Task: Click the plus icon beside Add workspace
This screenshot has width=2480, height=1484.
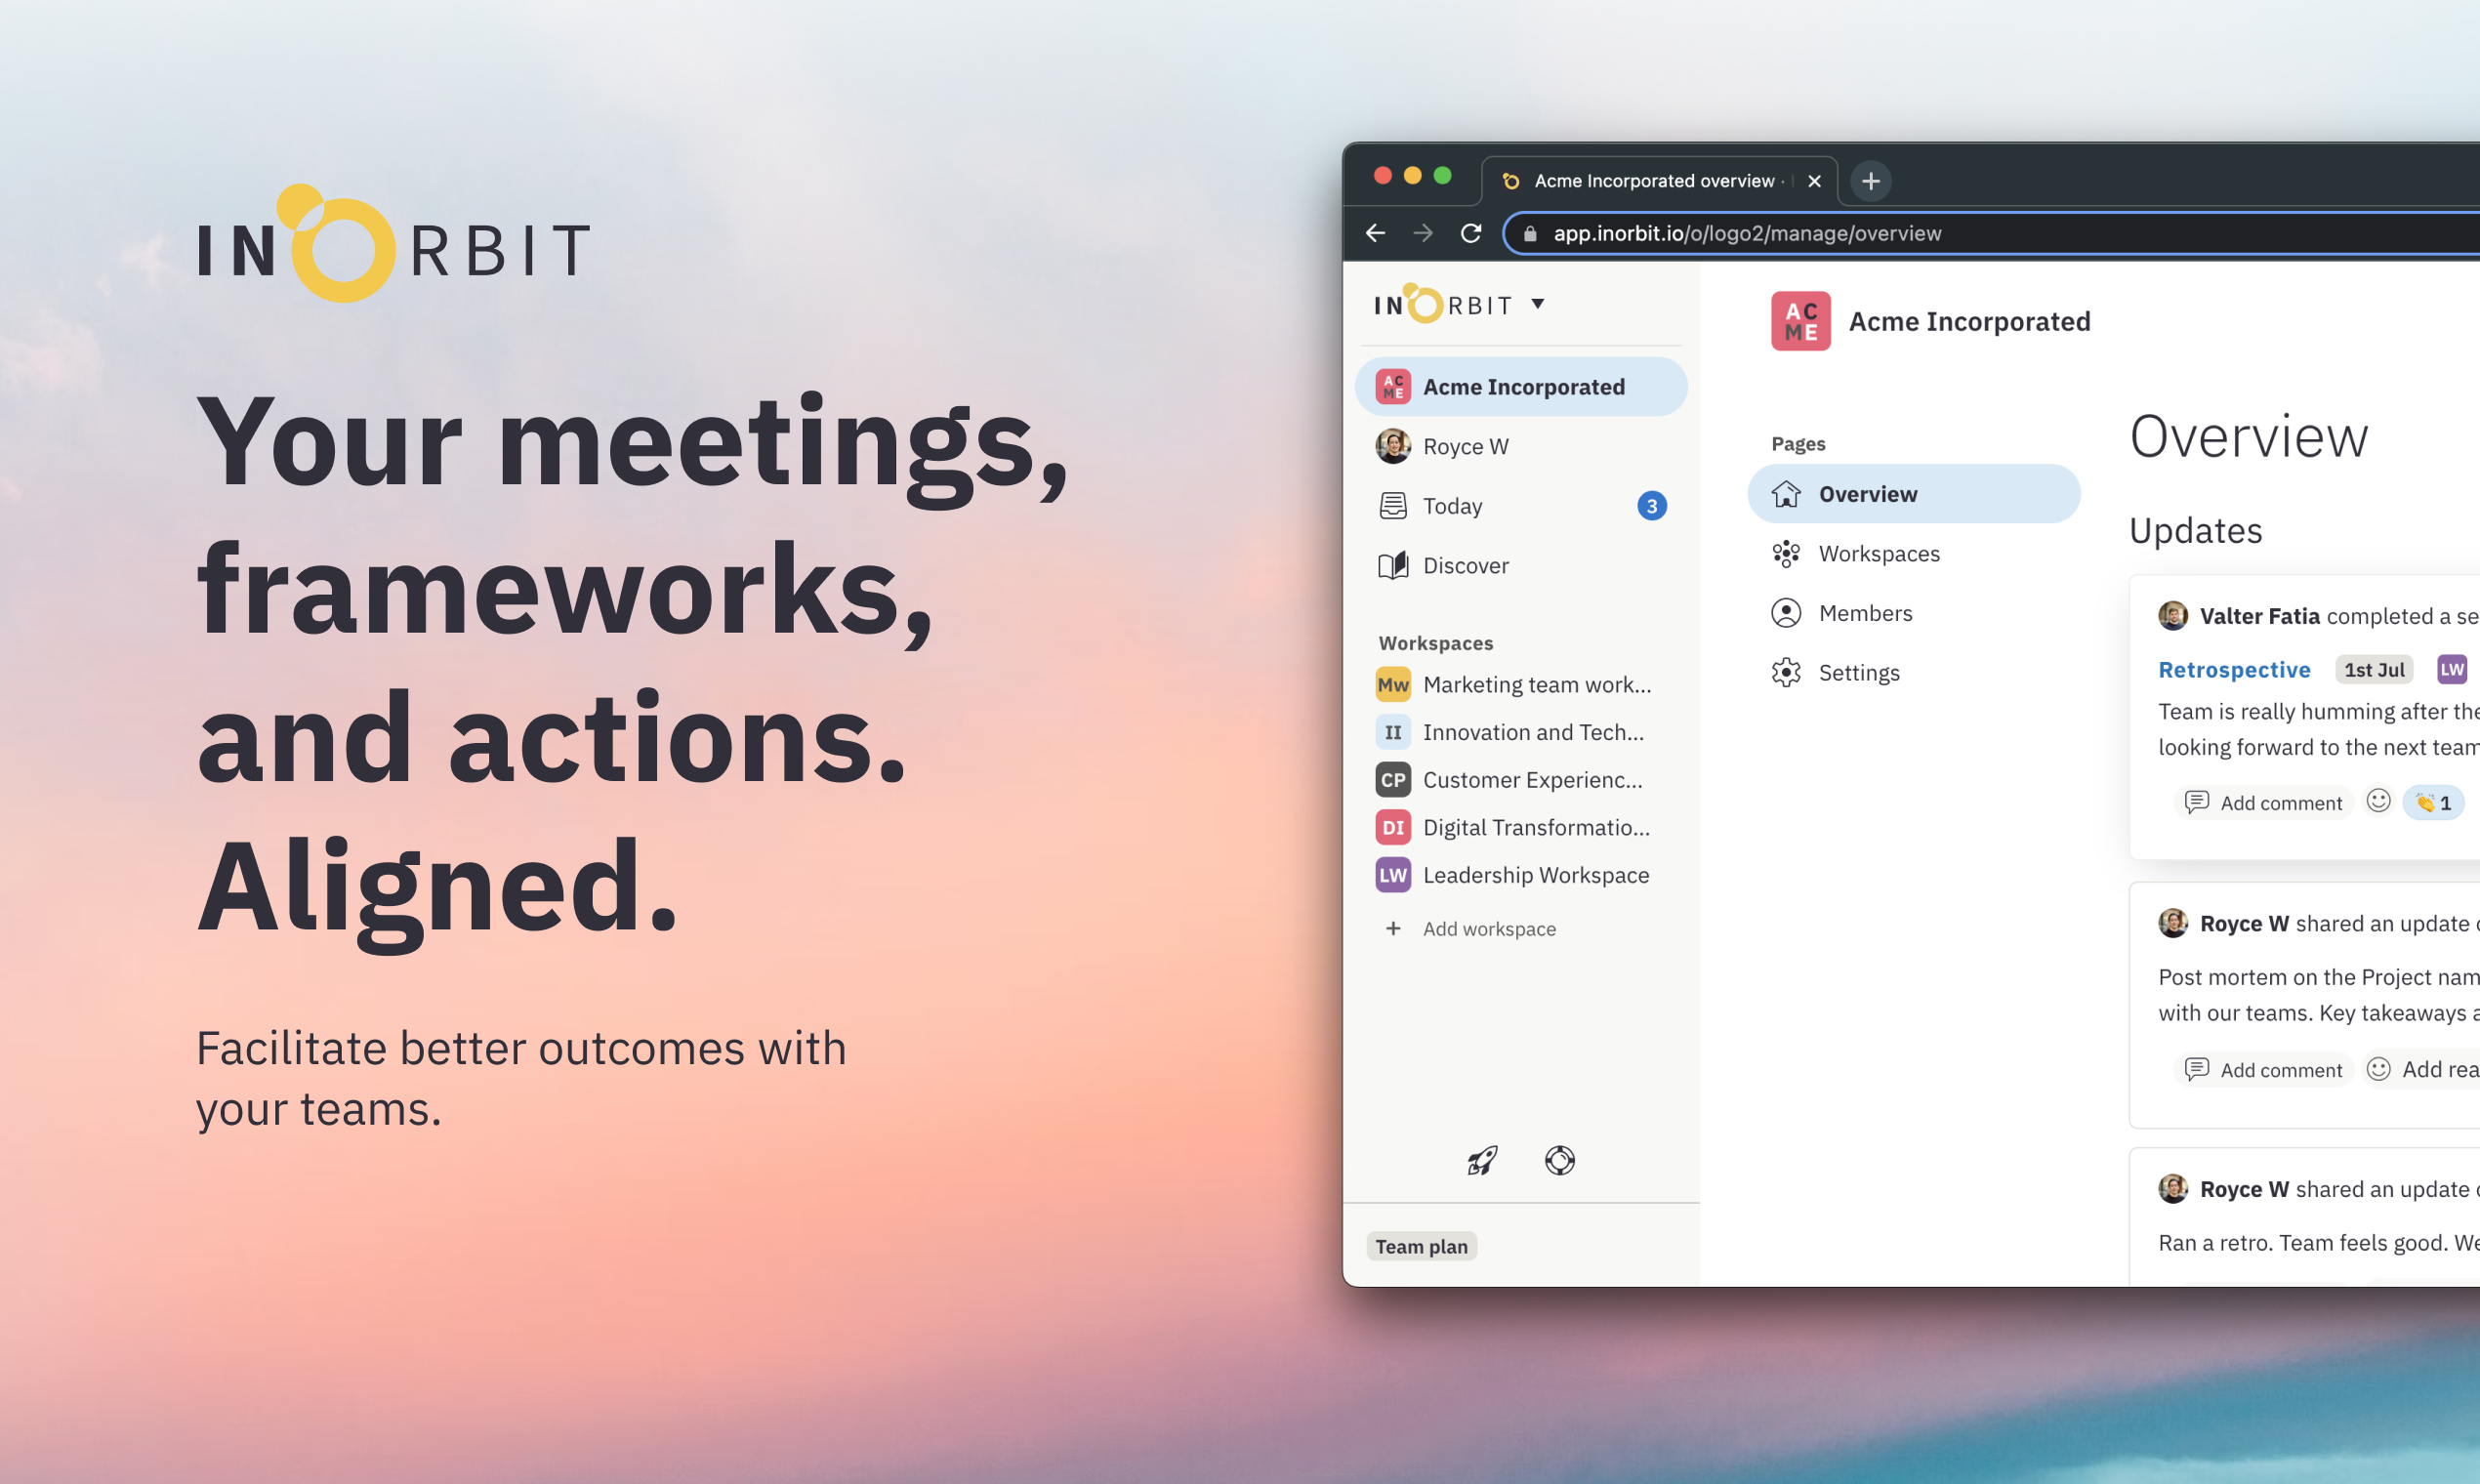Action: [x=1393, y=929]
